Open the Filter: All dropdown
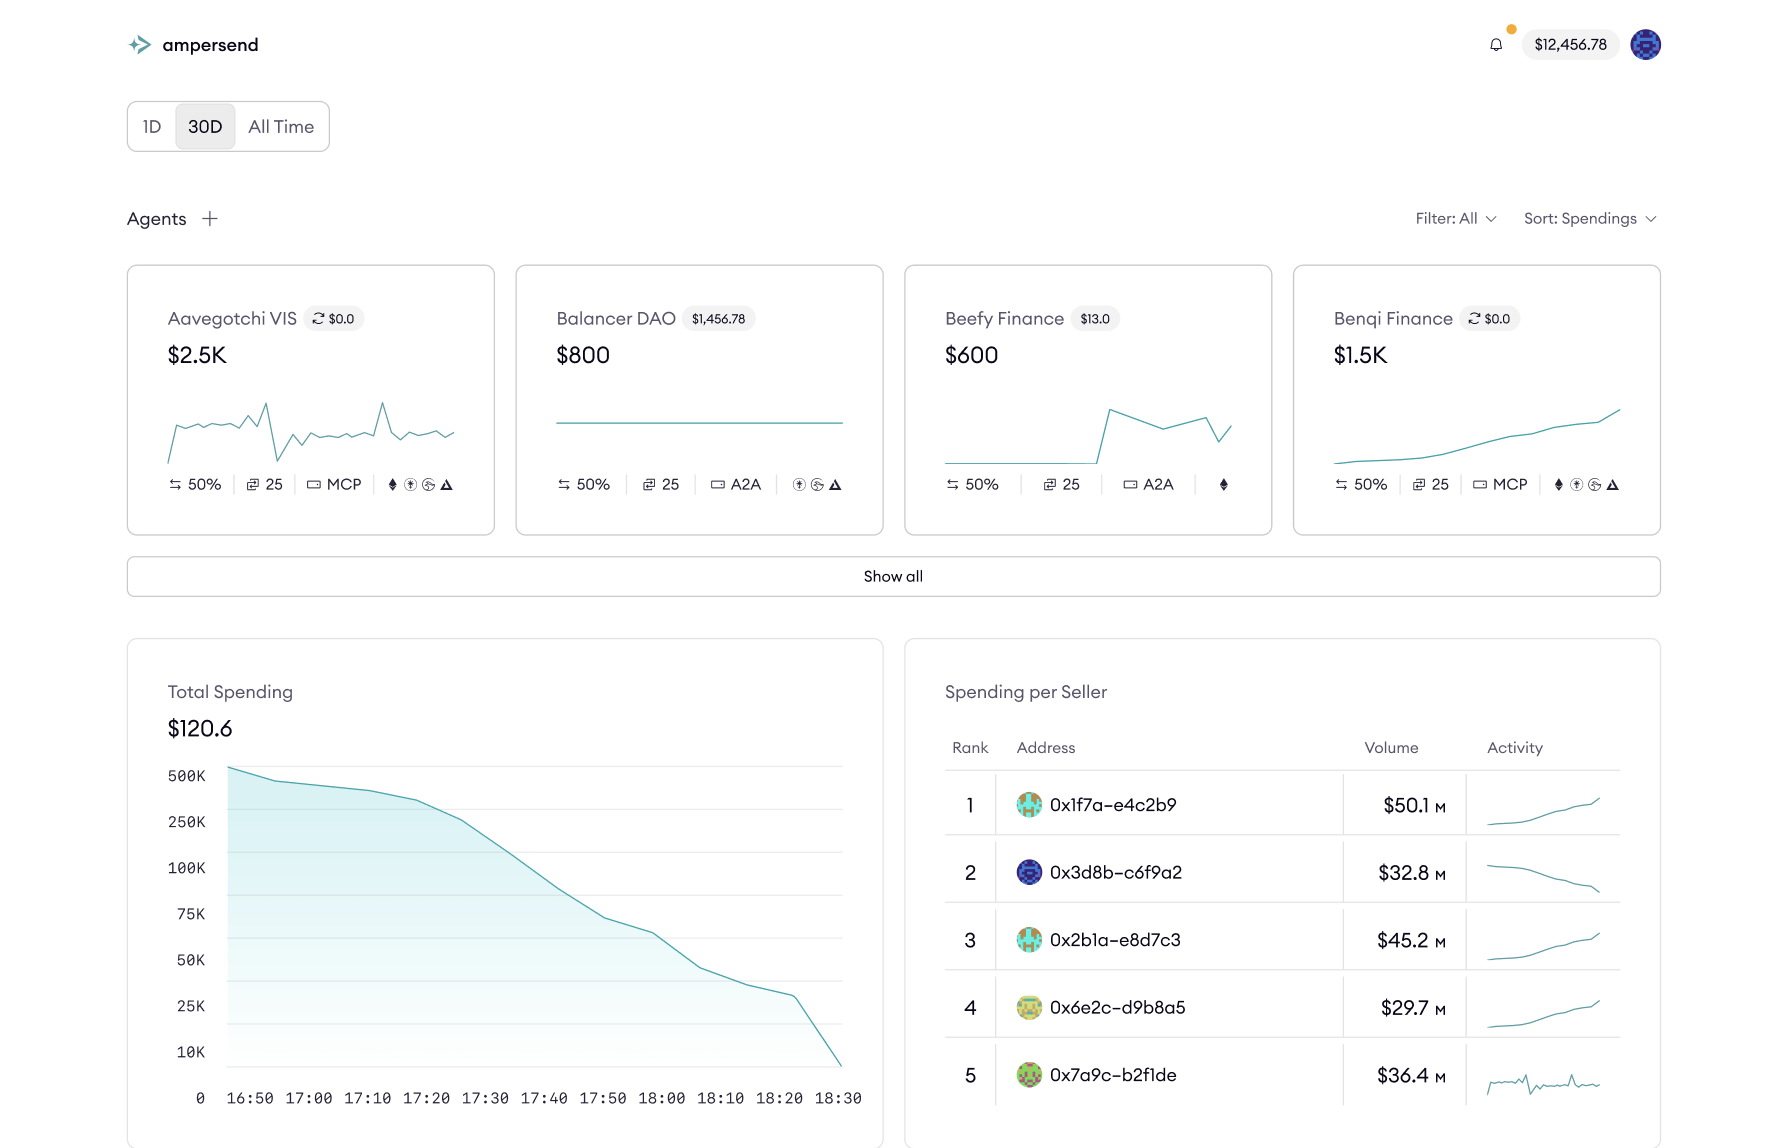 1456,218
